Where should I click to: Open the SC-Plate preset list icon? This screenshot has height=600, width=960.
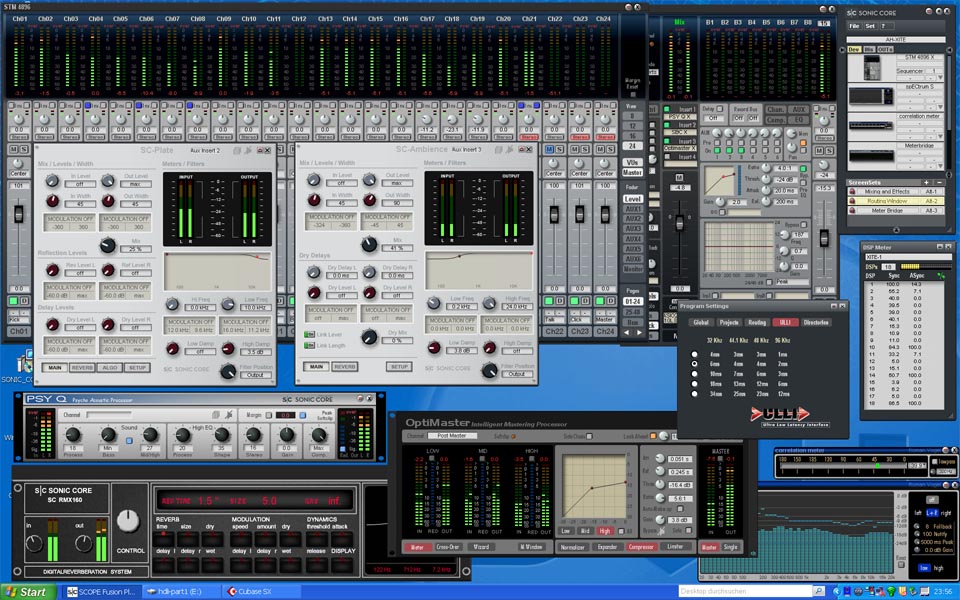tap(236, 150)
